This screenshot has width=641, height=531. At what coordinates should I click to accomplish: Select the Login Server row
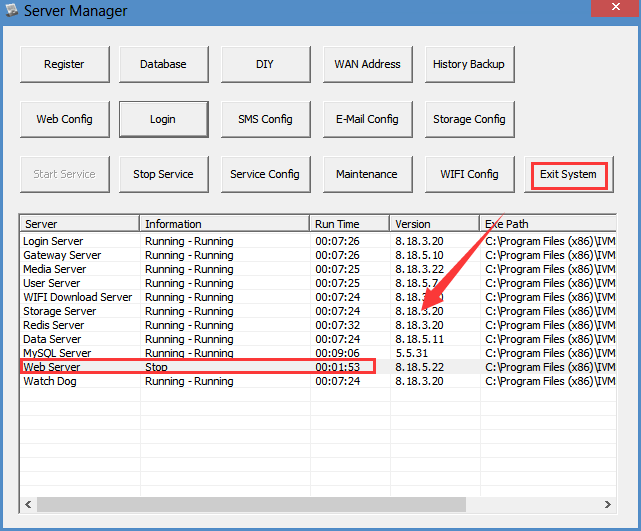(x=318, y=241)
